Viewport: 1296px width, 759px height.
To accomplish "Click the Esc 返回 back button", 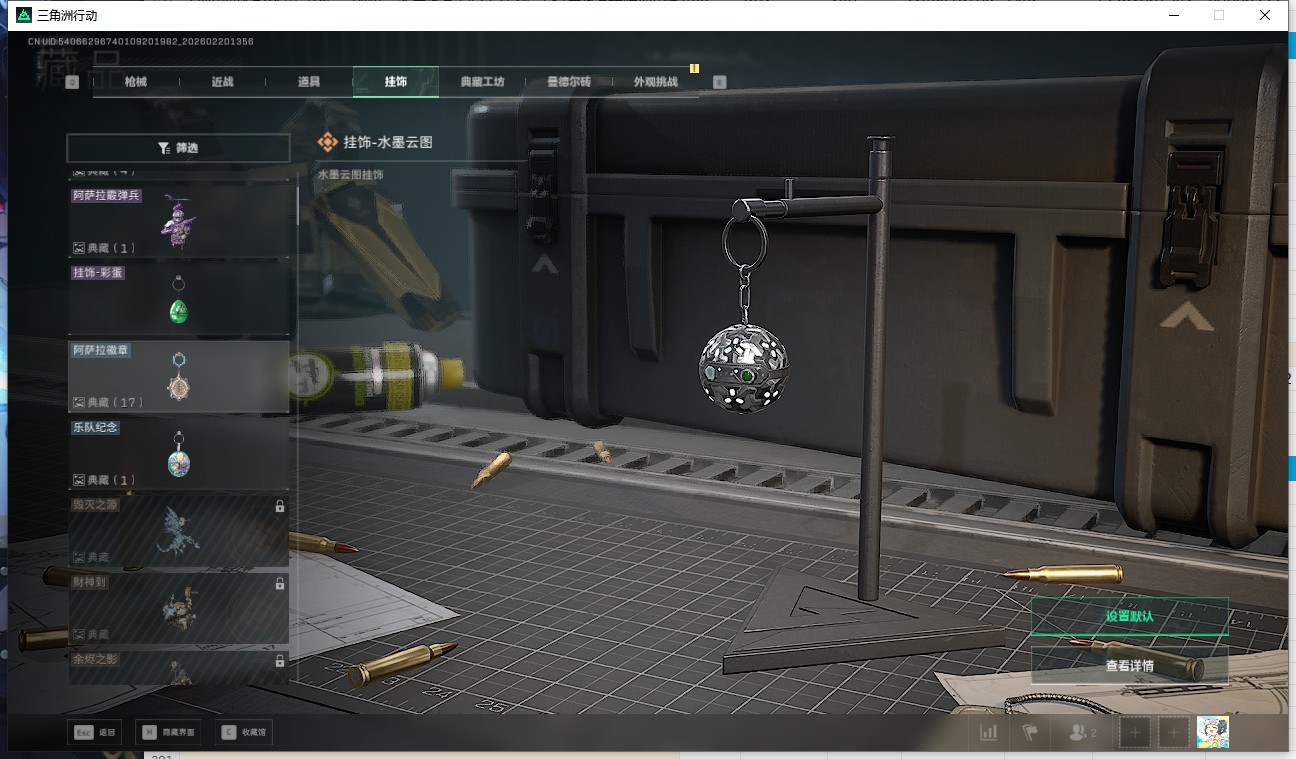I will pos(95,733).
